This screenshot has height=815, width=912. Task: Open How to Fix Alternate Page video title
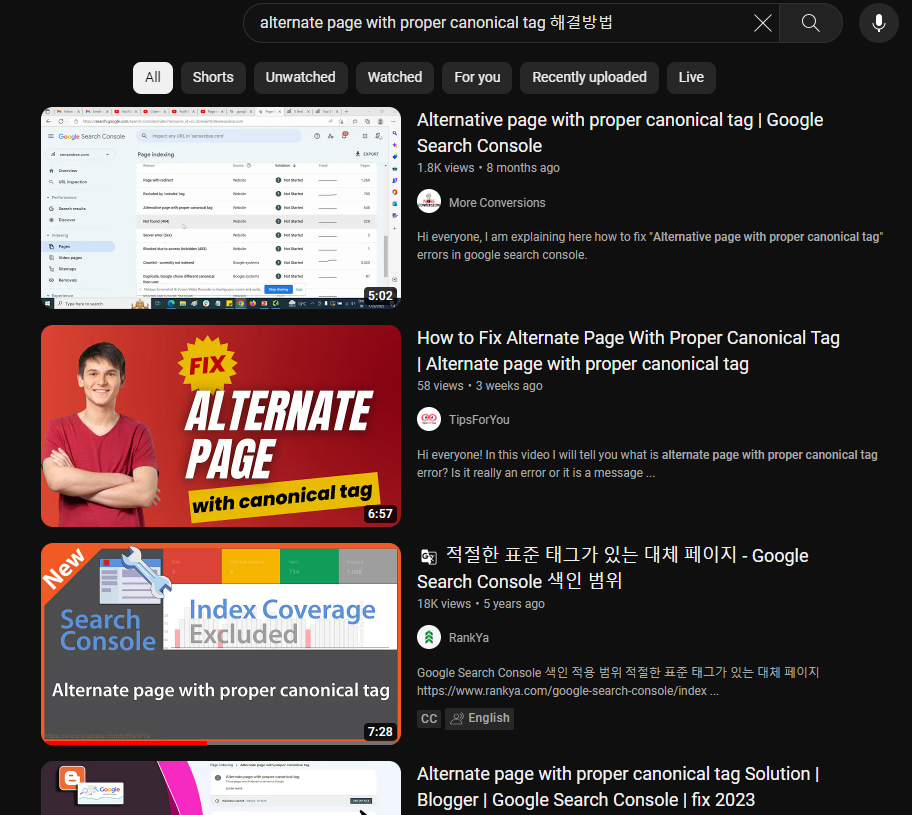628,351
